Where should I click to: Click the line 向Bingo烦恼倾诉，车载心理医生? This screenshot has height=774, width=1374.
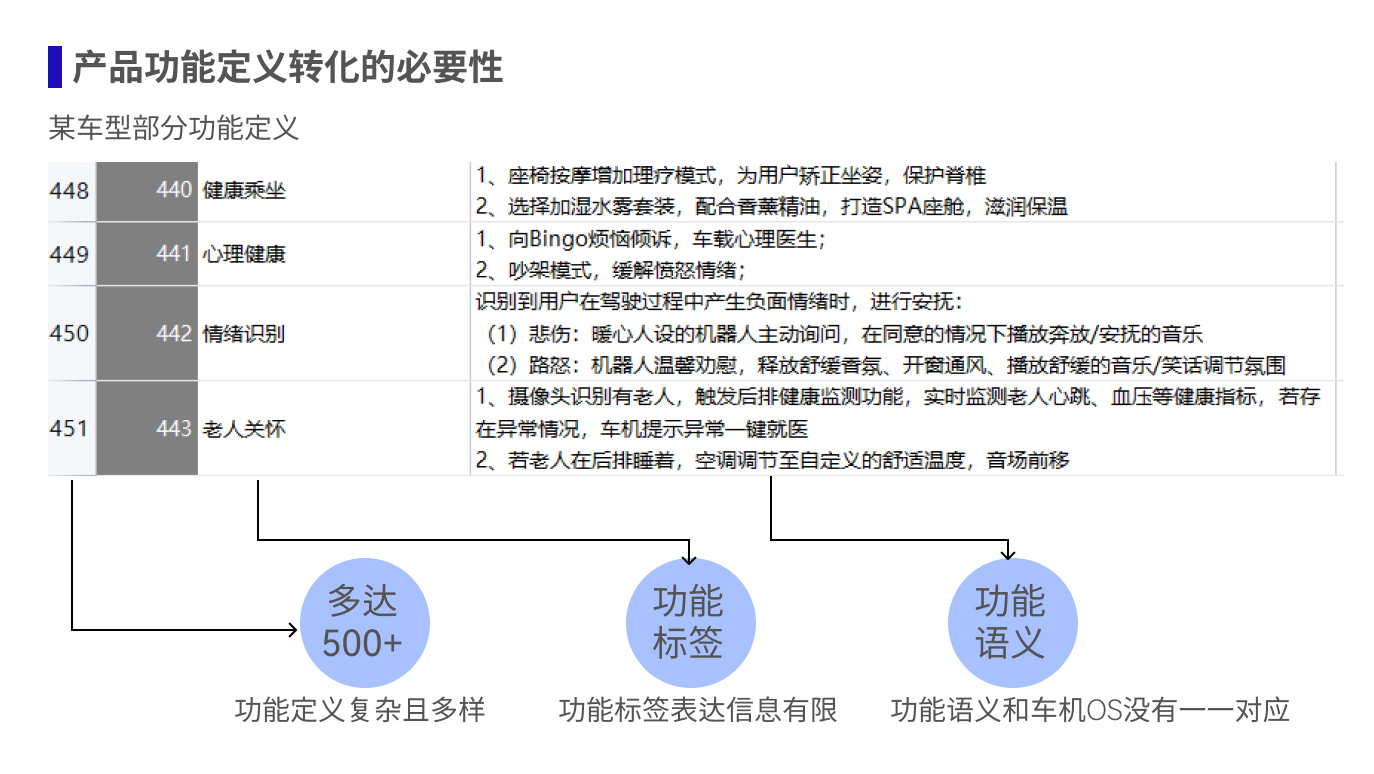tap(651, 239)
